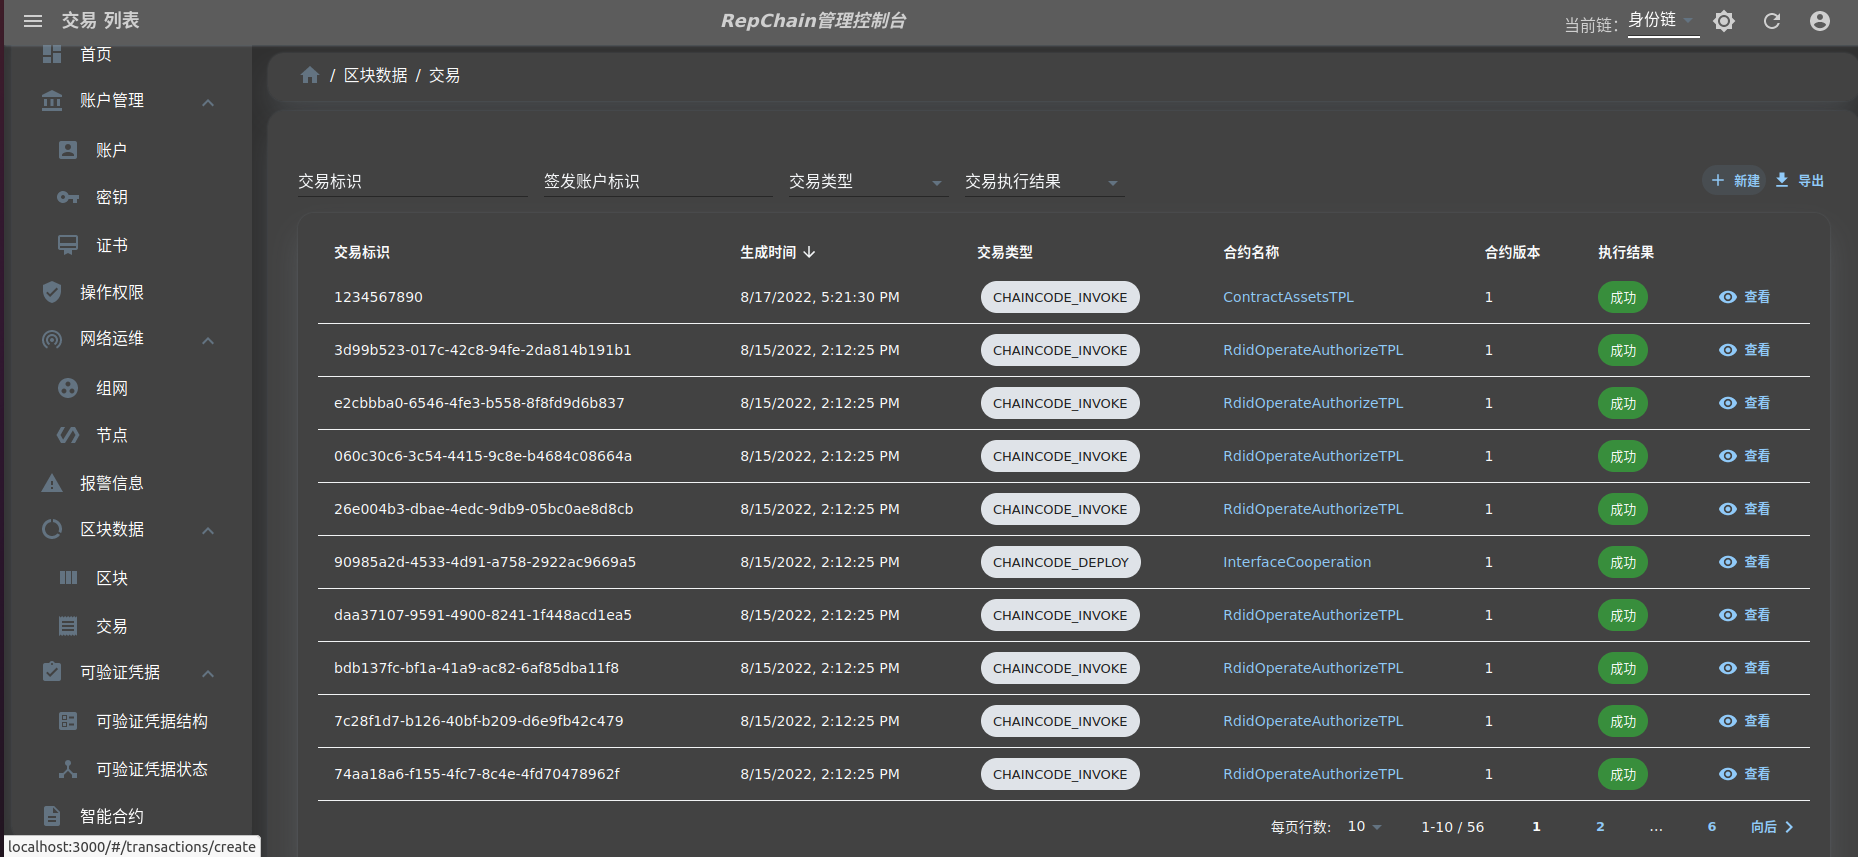The image size is (1858, 857).
Task: Click the 区块 blocks icon in sidebar
Action: click(x=68, y=578)
